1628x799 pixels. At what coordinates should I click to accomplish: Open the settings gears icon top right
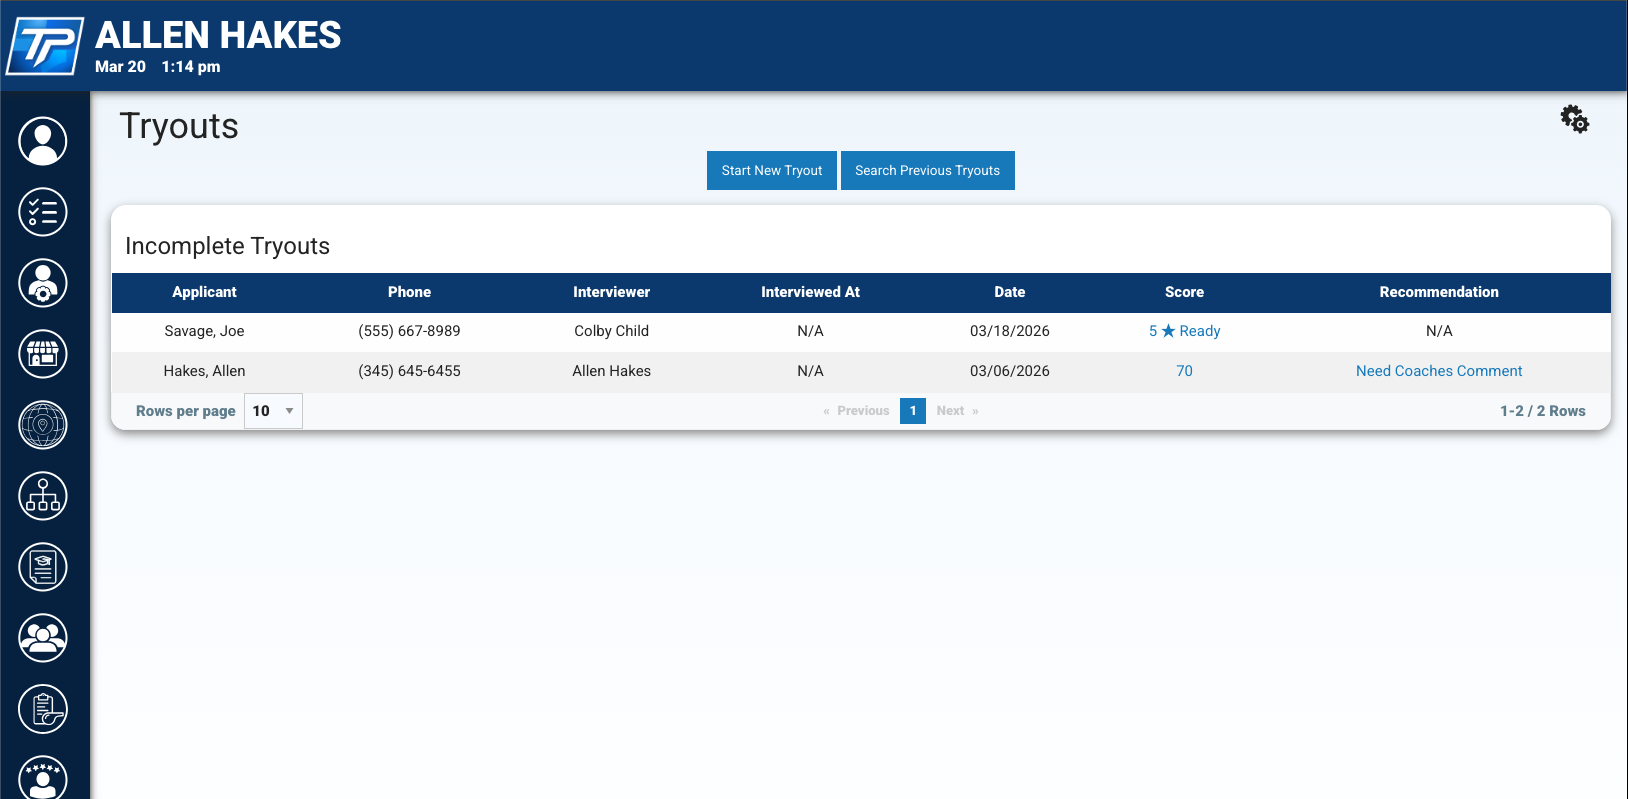pyautogui.click(x=1575, y=119)
